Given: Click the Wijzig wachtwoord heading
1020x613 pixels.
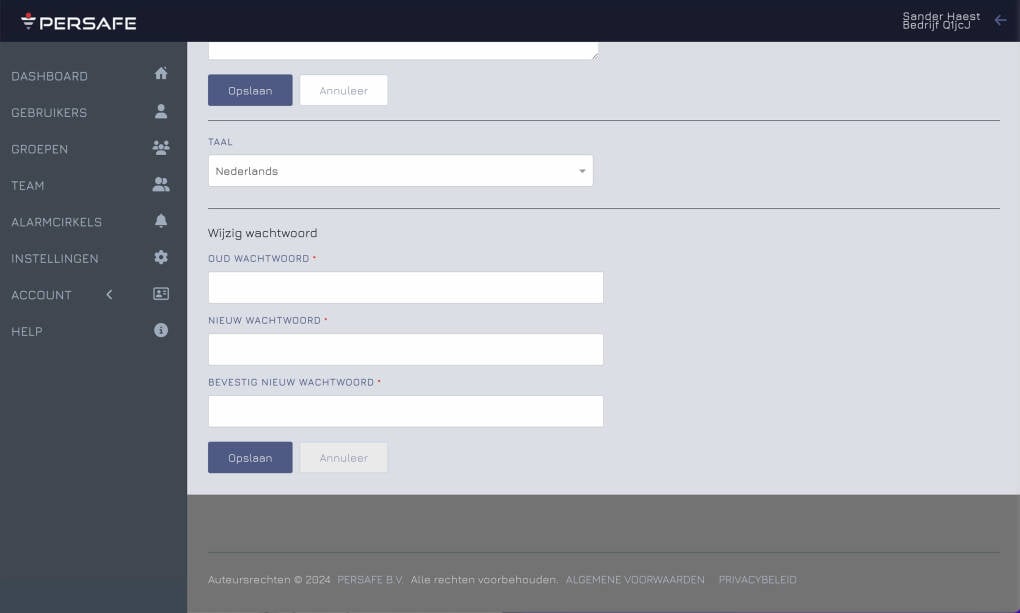Looking at the screenshot, I should click(262, 233).
